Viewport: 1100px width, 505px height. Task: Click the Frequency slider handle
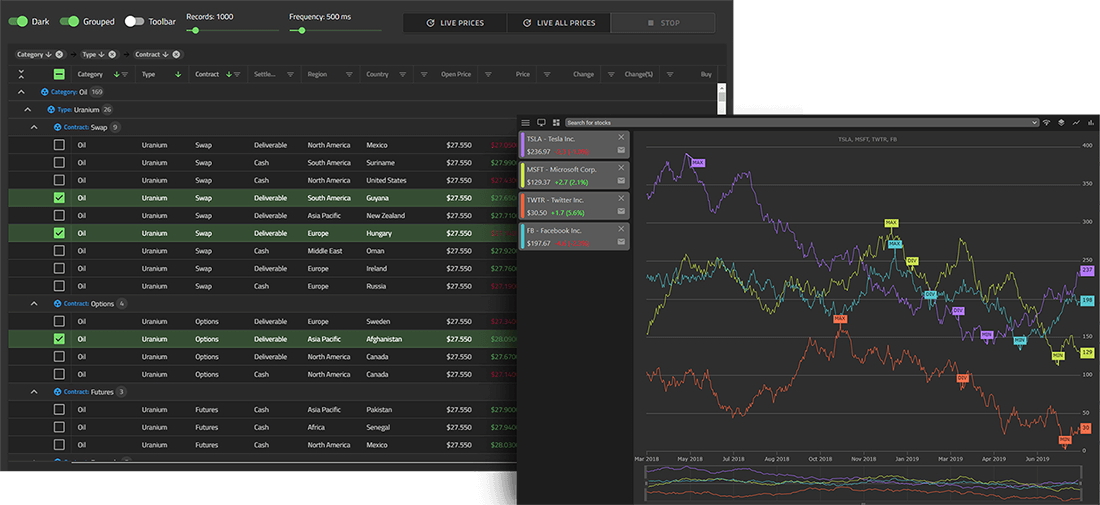pos(302,30)
